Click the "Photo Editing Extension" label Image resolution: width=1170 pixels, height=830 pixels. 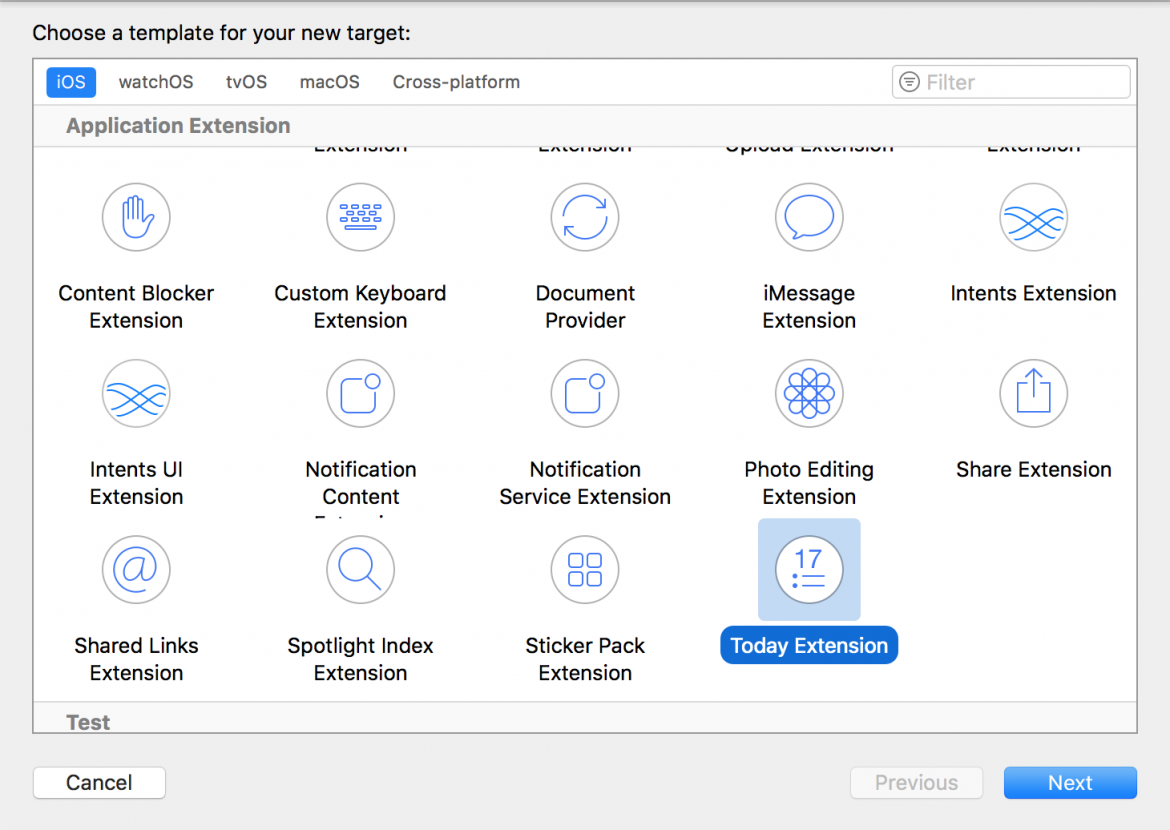[x=810, y=483]
